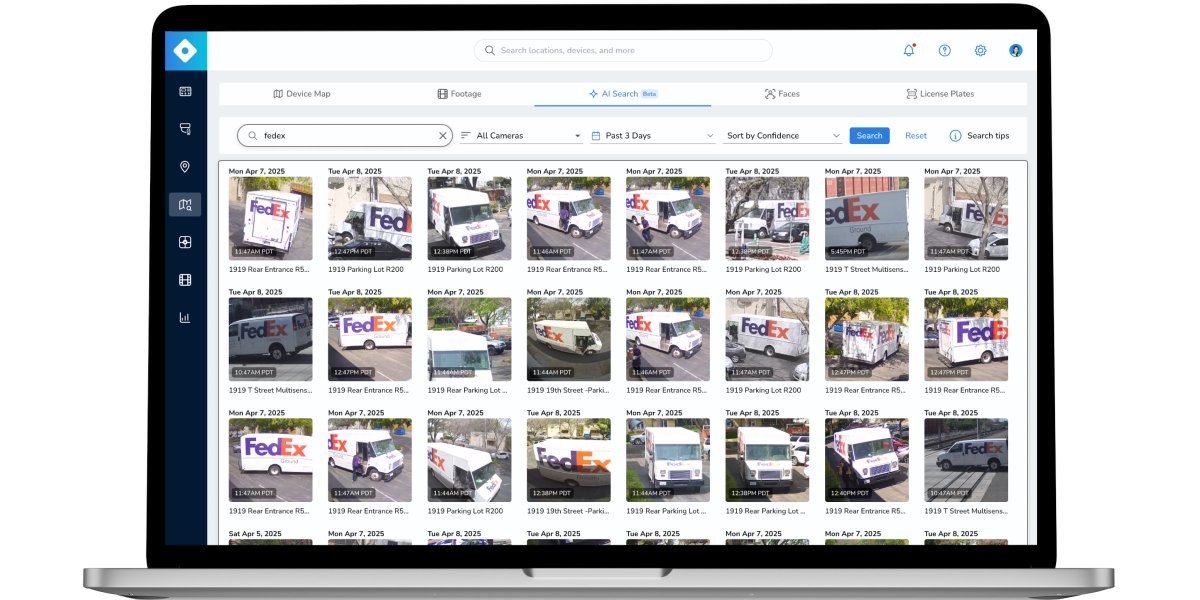Viewport: 1200px width, 600px height.
Task: Click the diamond logo in the sidebar
Action: click(x=185, y=51)
